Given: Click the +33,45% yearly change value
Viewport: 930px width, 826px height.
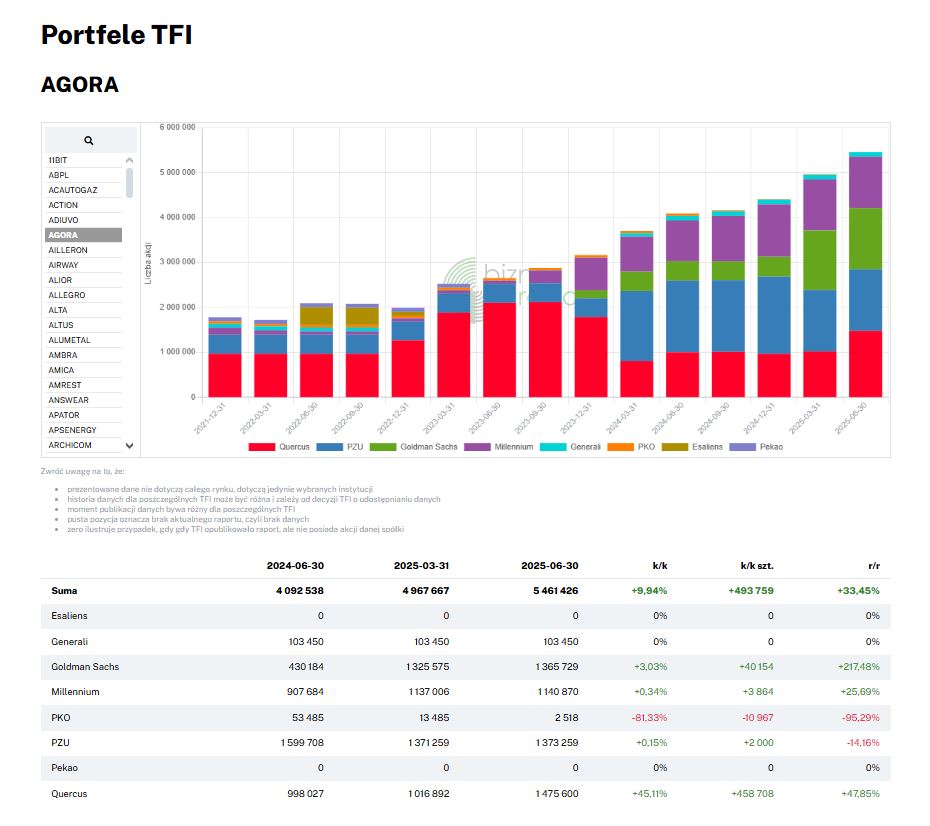Looking at the screenshot, I should click(858, 591).
